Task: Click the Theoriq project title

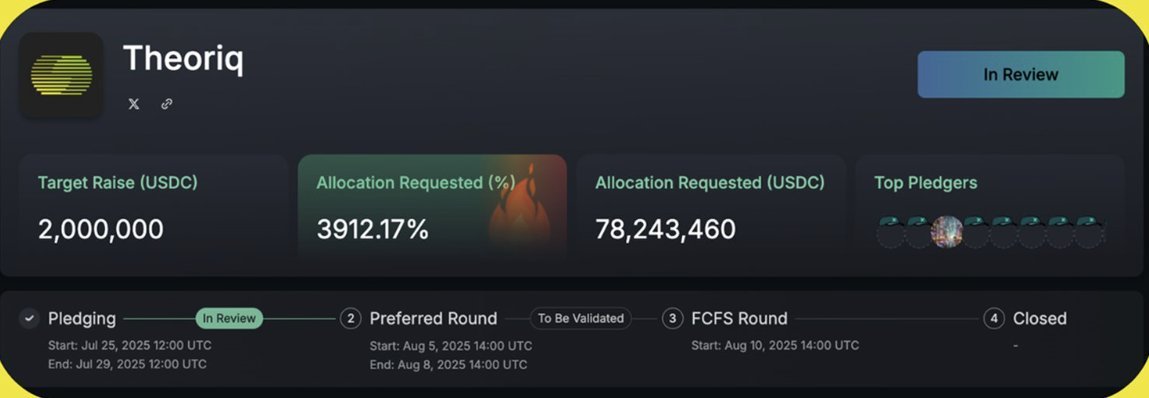Action: [183, 59]
